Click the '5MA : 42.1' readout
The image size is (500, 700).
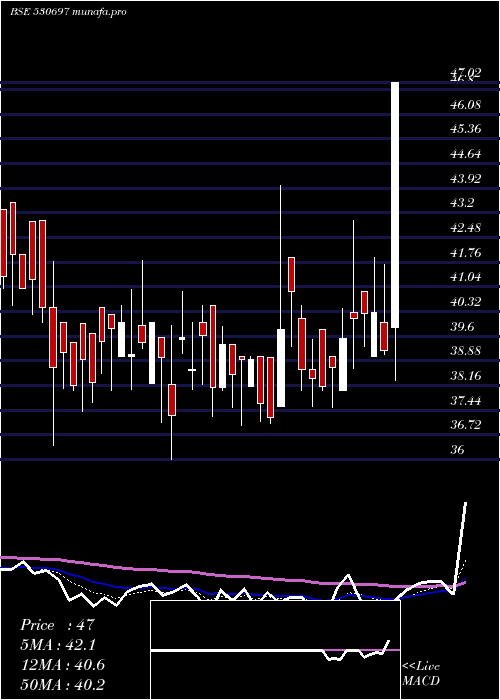[x=58, y=645]
